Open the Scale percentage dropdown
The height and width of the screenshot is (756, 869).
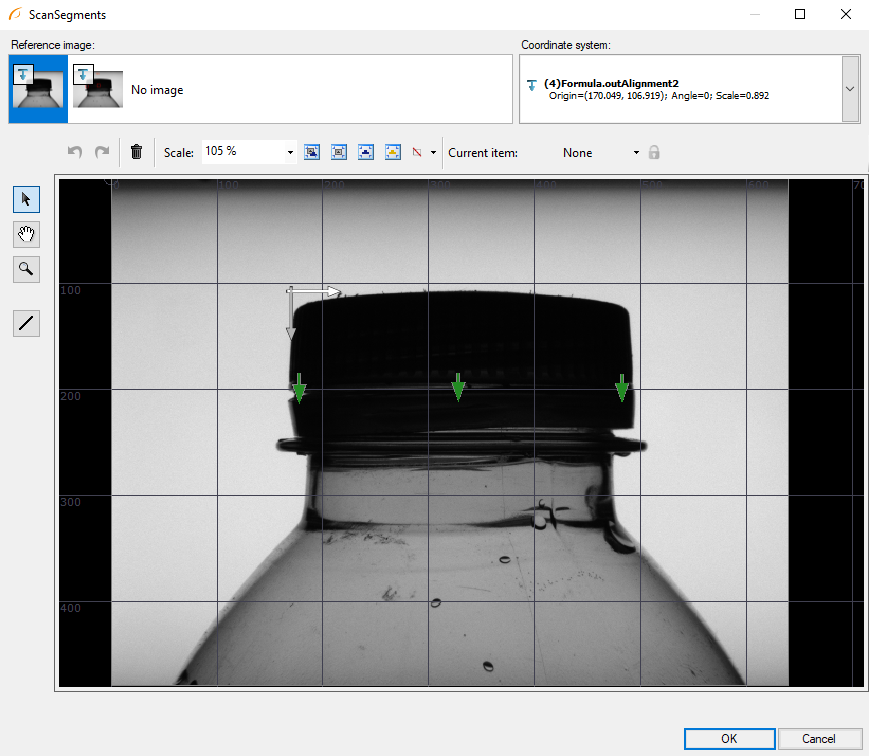(291, 153)
